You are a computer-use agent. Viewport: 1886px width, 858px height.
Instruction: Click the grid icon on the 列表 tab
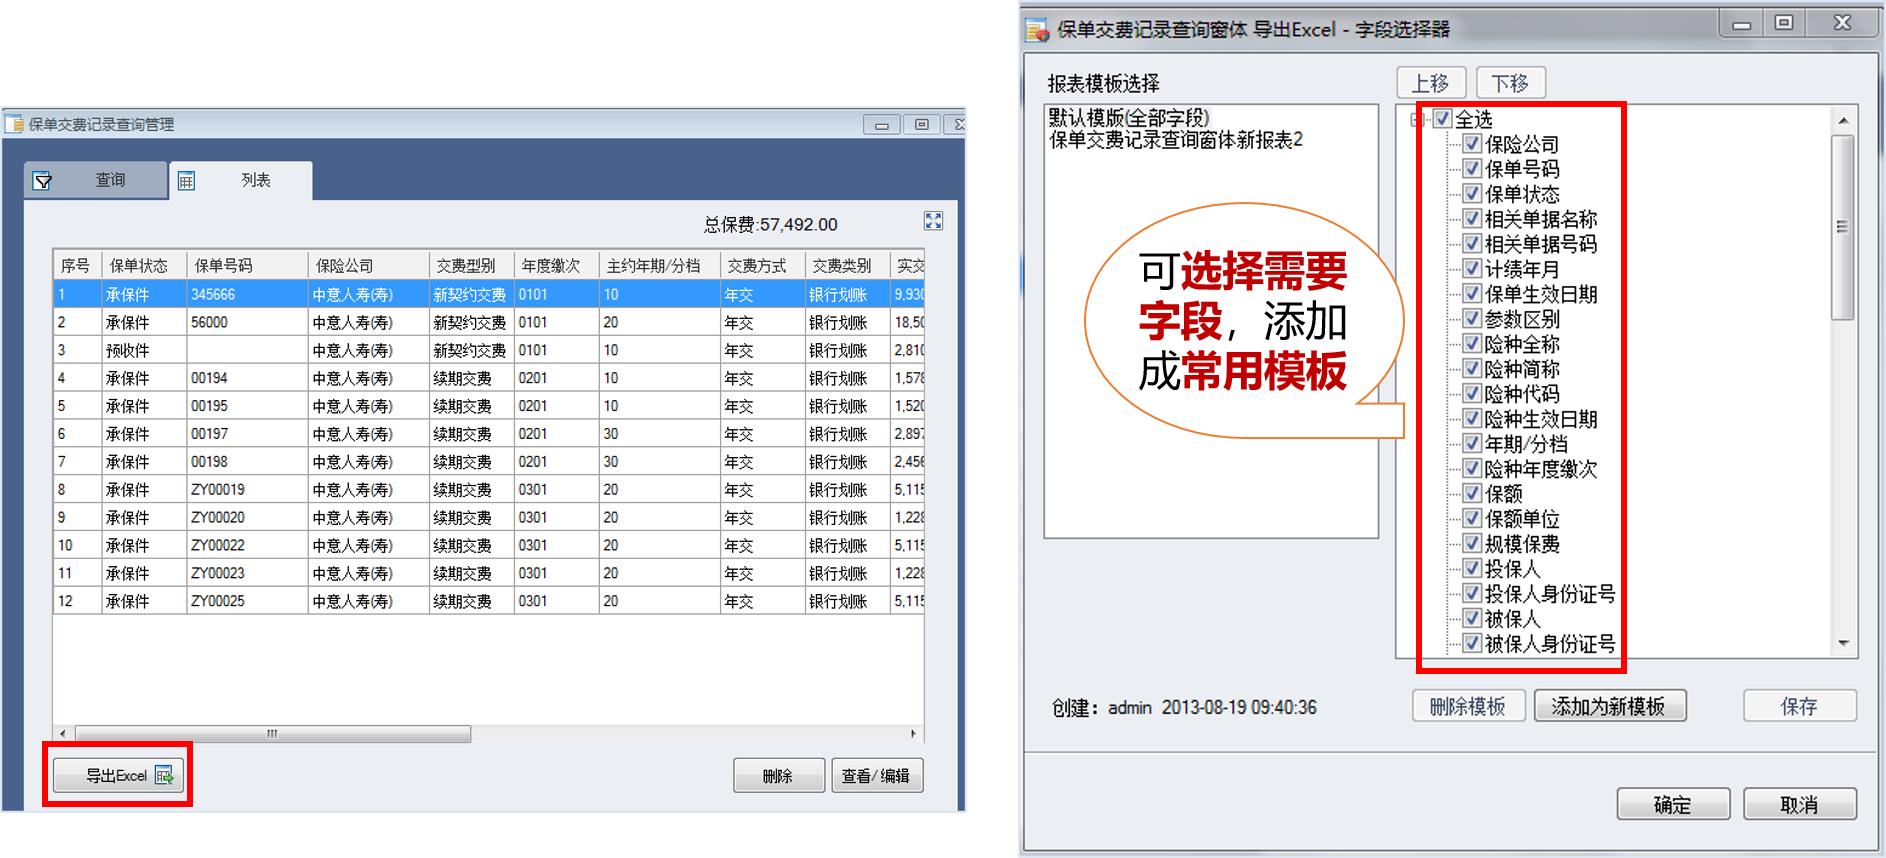(186, 181)
